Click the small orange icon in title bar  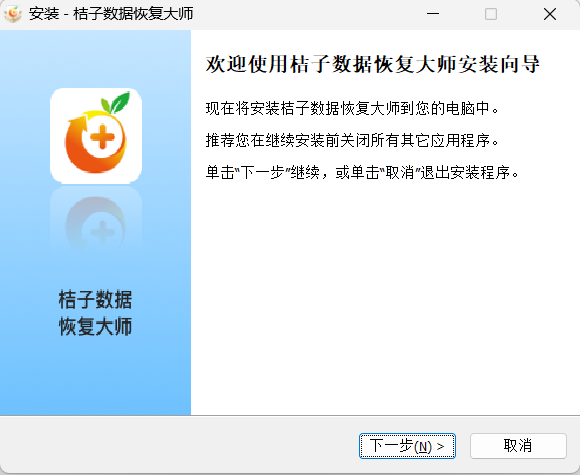tap(13, 14)
